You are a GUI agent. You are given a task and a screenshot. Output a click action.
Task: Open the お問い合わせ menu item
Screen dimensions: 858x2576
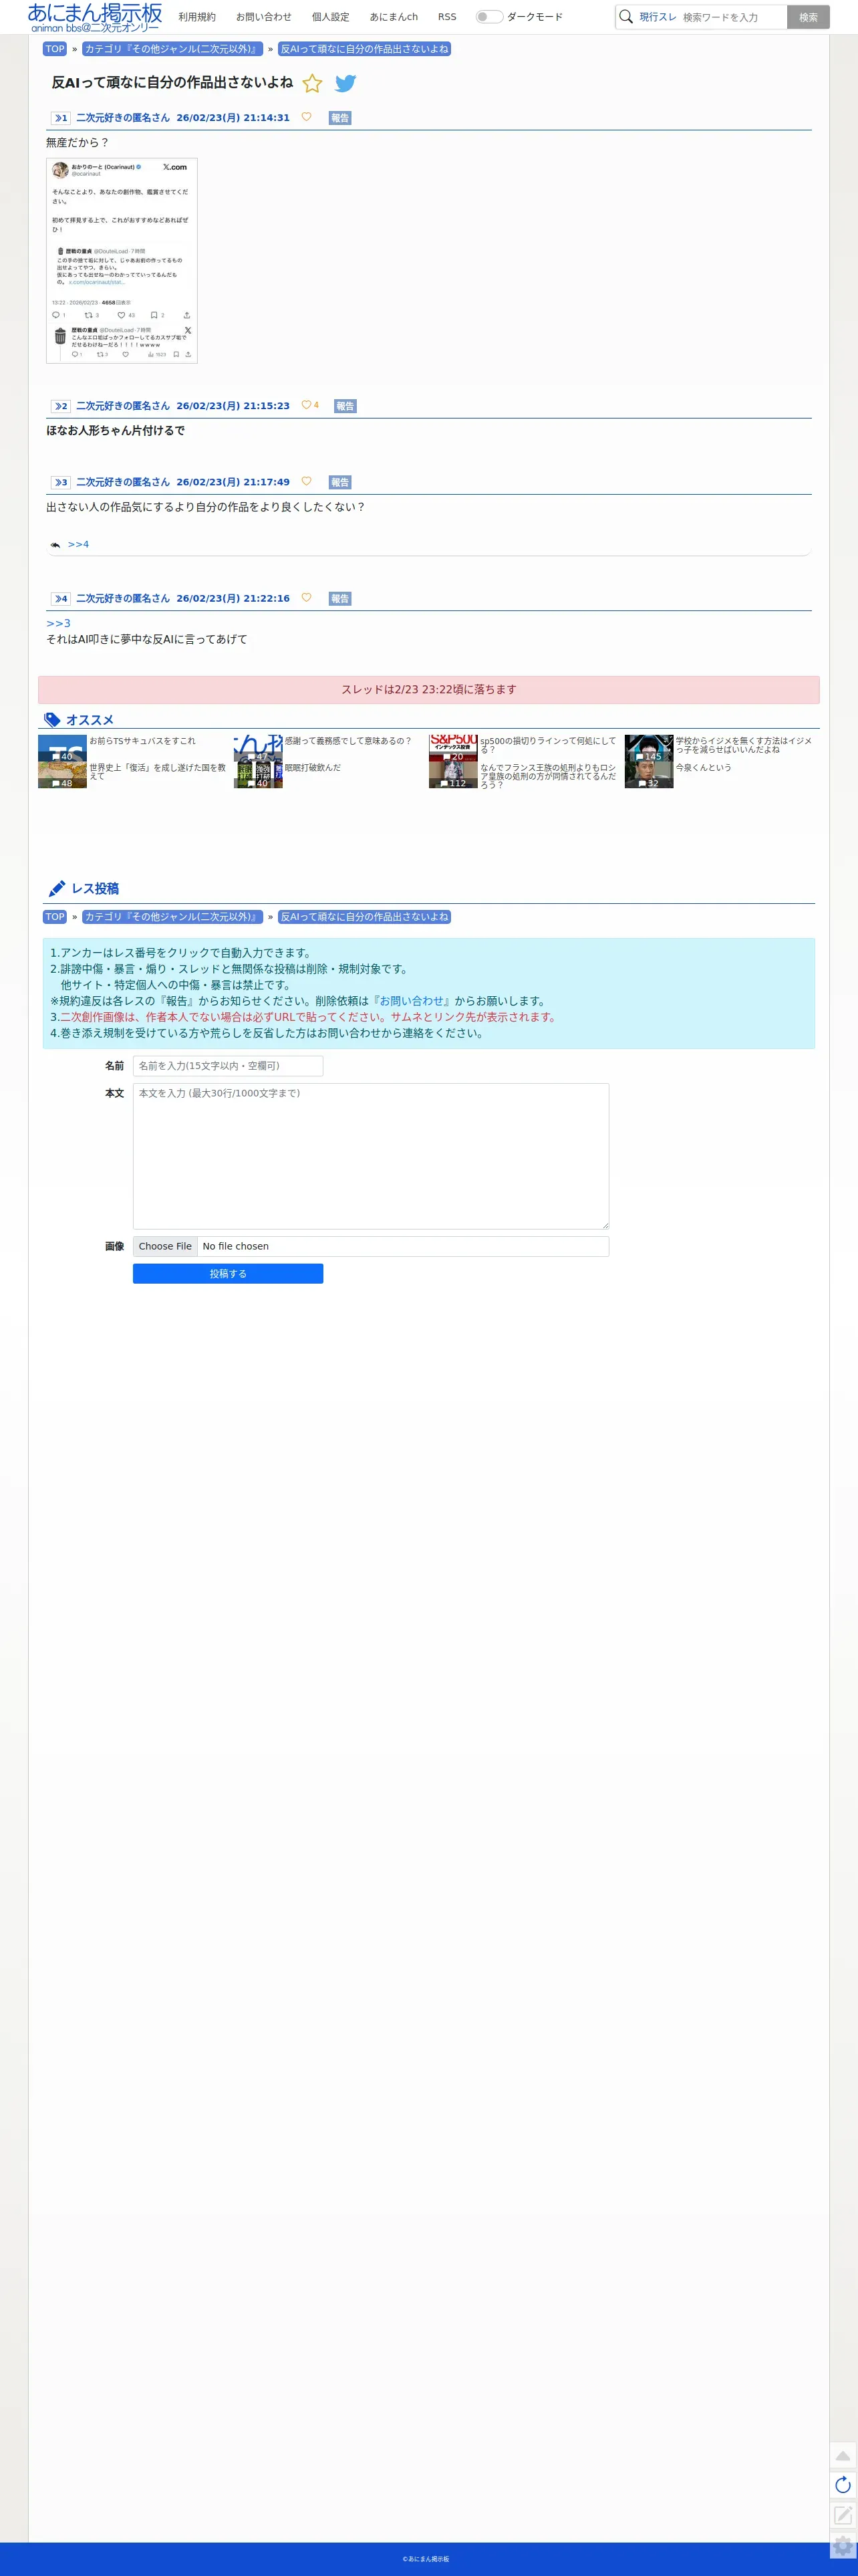click(264, 17)
